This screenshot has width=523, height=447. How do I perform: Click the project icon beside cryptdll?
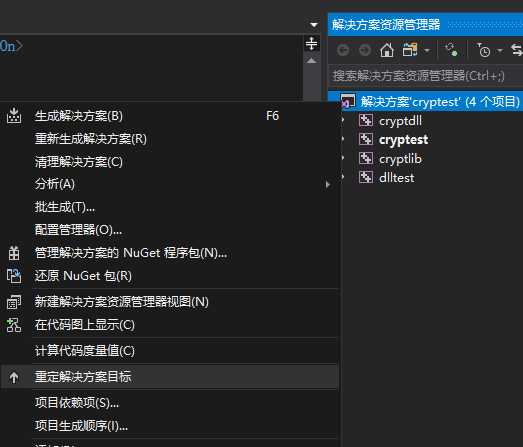[x=366, y=120]
